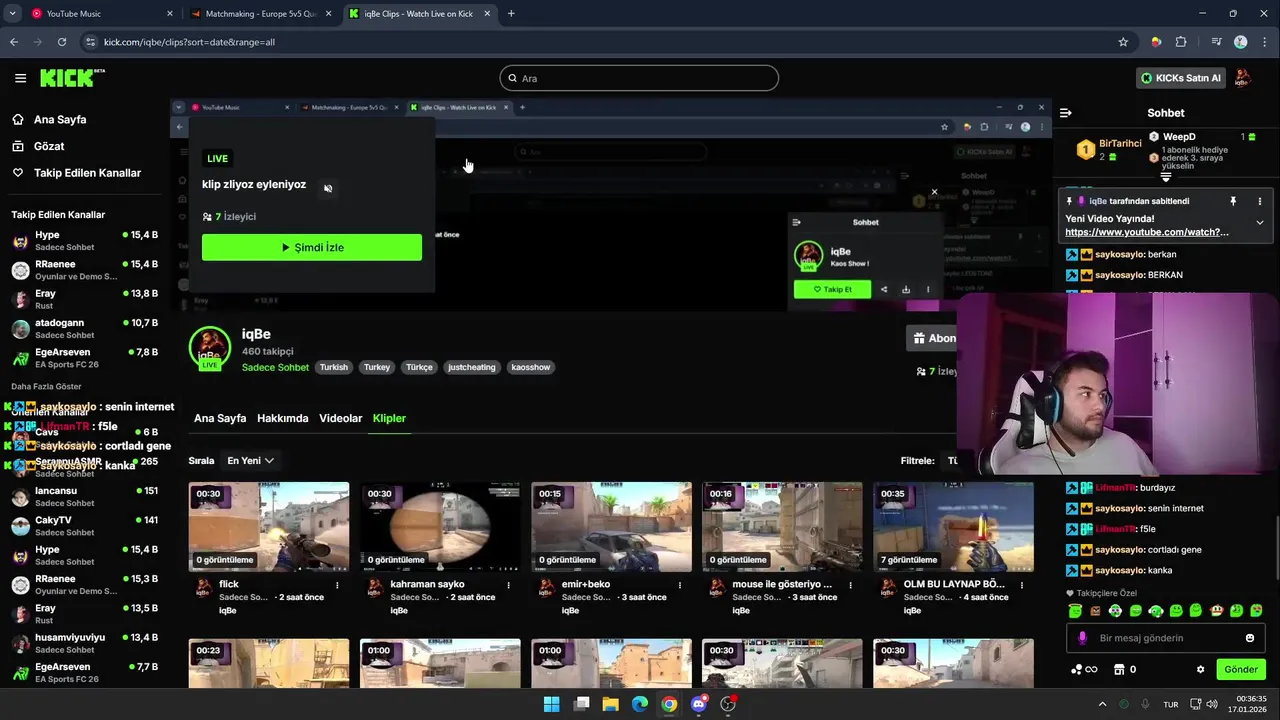This screenshot has height=720, width=1280.
Task: Show hidden system tray icons
Action: click(1103, 704)
